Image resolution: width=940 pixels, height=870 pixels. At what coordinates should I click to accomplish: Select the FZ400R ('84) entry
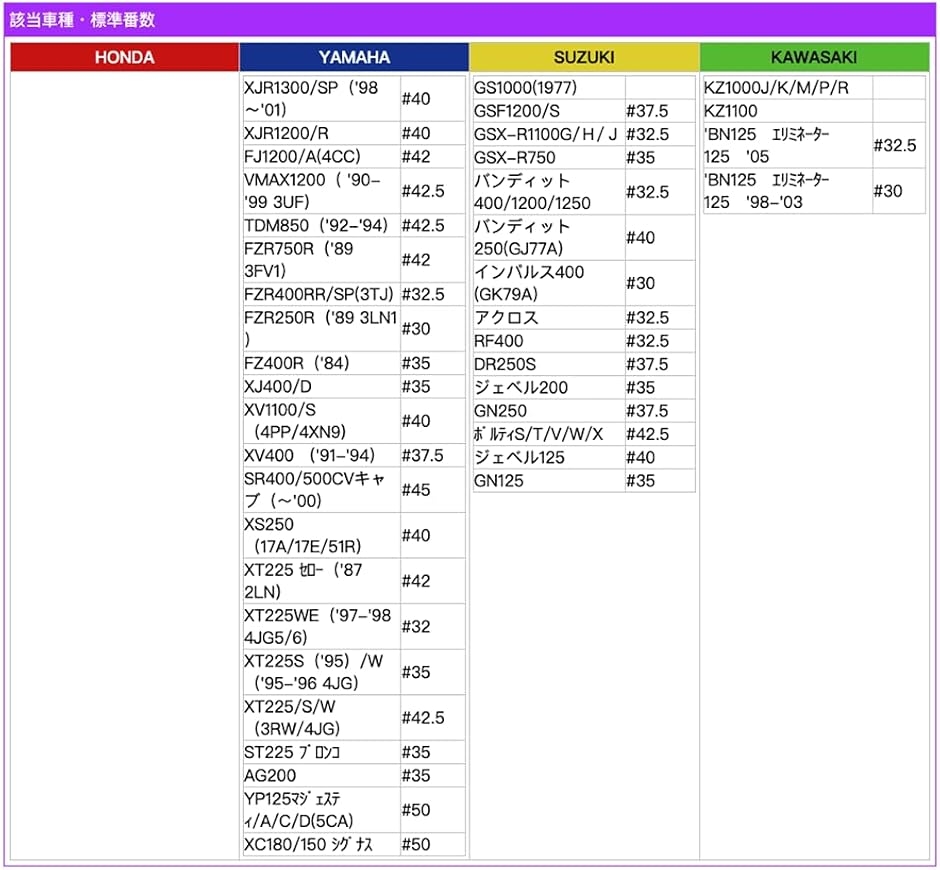coord(321,363)
